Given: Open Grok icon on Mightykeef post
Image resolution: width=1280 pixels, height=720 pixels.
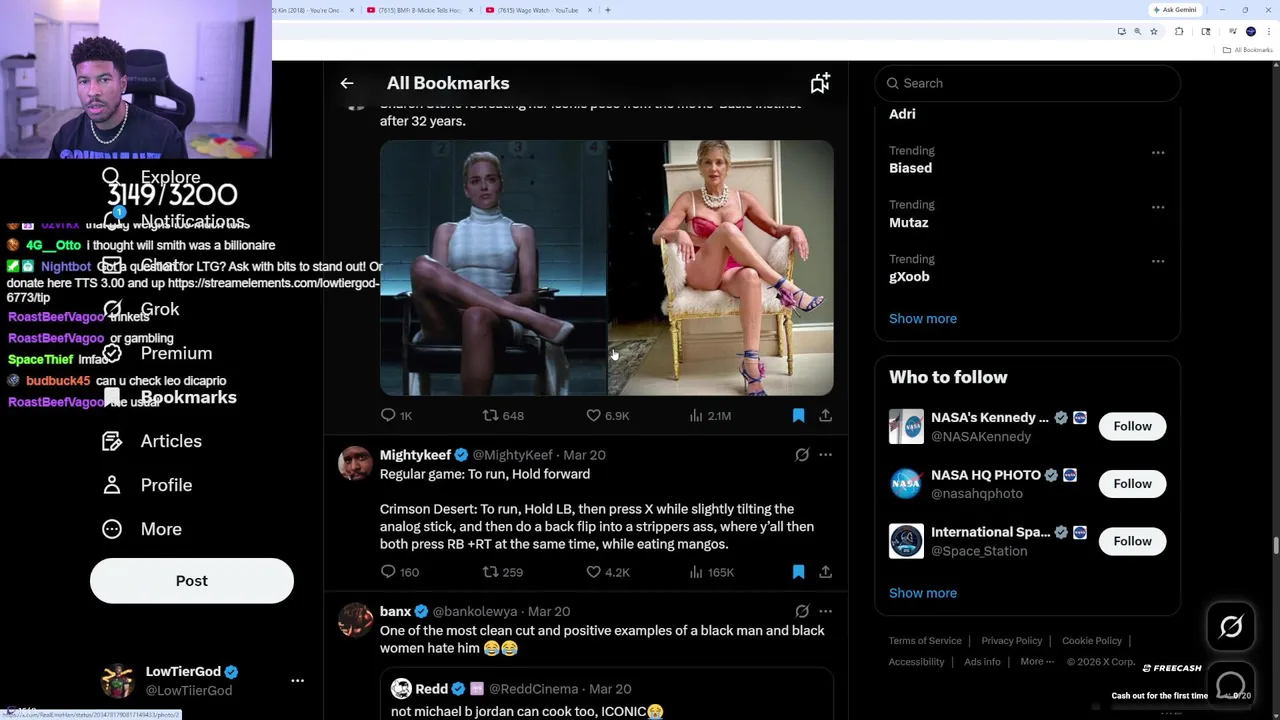Looking at the screenshot, I should click(x=802, y=455).
